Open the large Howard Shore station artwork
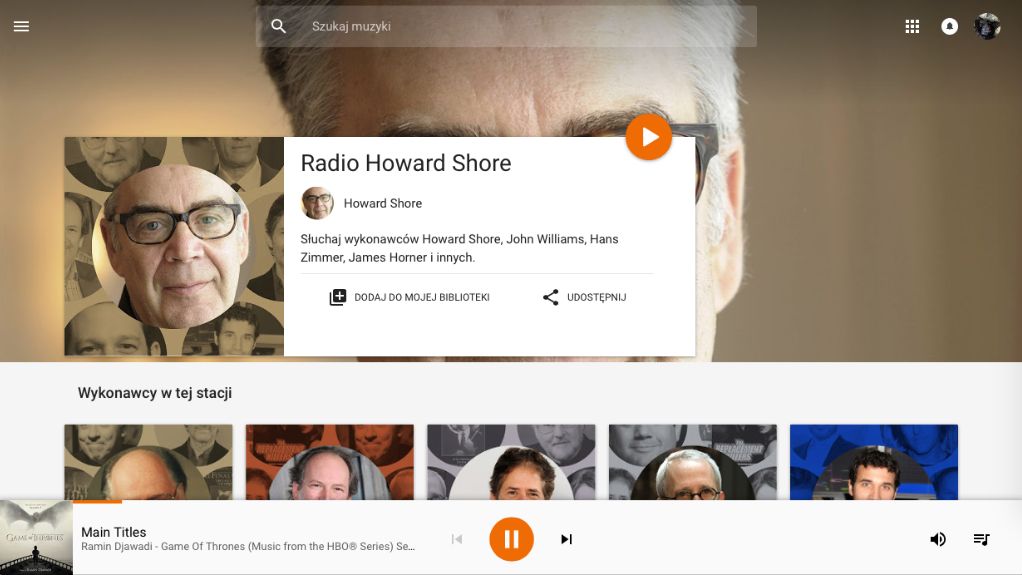1022x575 pixels. point(174,246)
